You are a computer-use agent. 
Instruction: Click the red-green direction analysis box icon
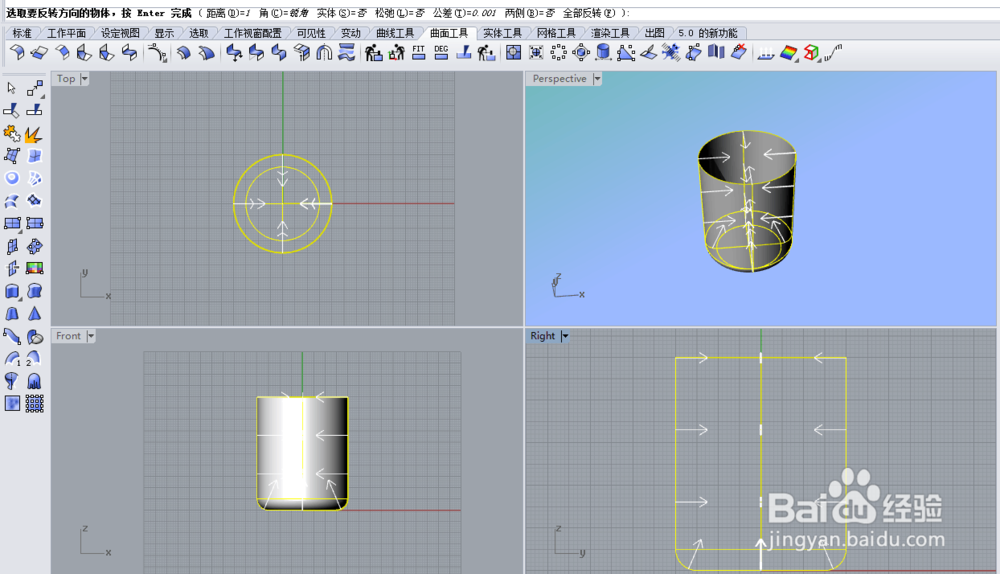click(811, 53)
